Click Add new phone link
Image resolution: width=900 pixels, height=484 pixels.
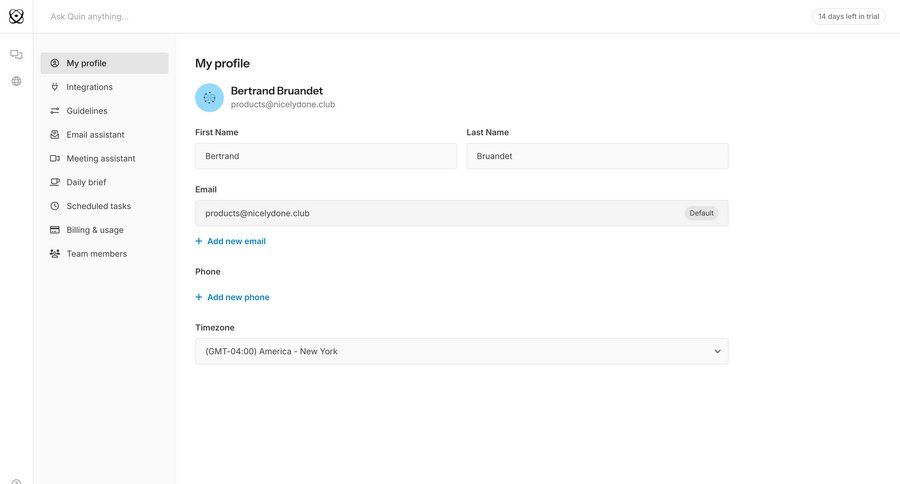click(x=238, y=297)
